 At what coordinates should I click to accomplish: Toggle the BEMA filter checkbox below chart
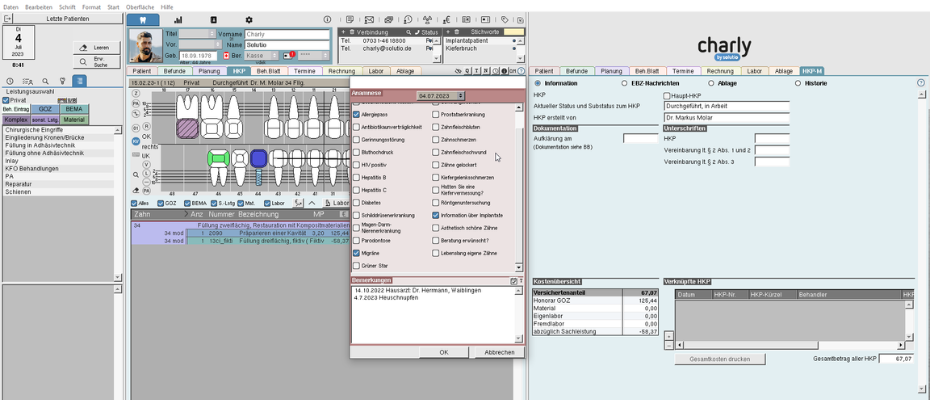click(187, 203)
